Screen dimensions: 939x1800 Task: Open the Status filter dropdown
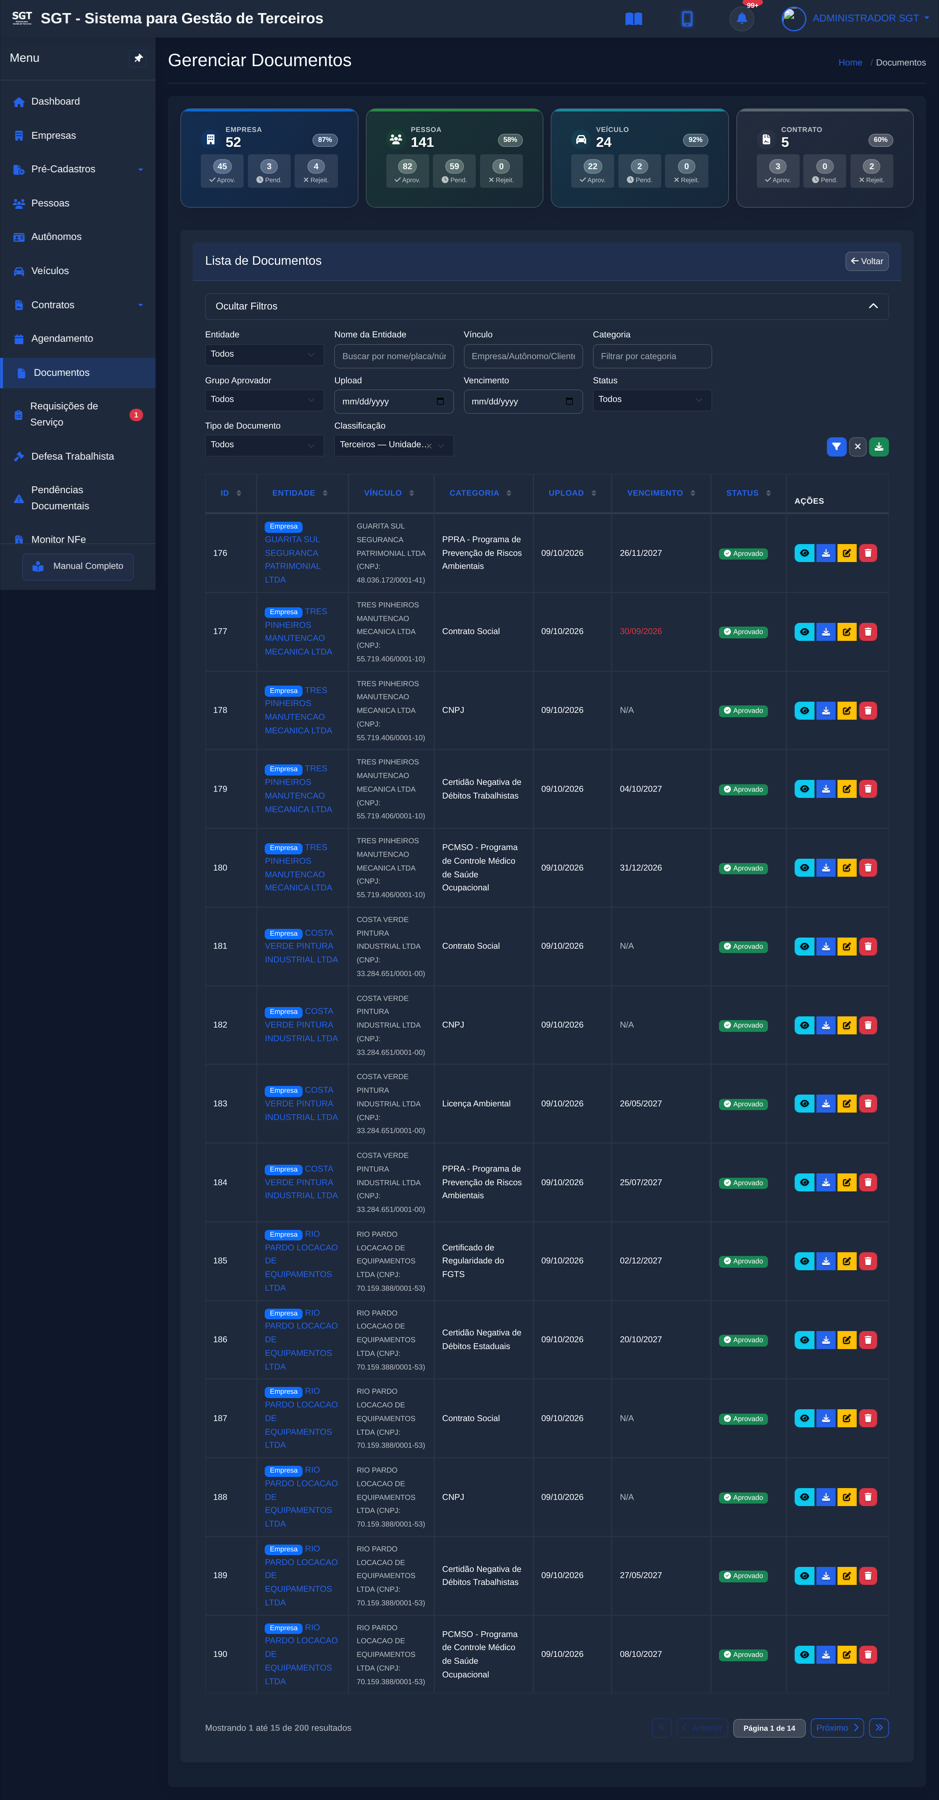tap(652, 400)
